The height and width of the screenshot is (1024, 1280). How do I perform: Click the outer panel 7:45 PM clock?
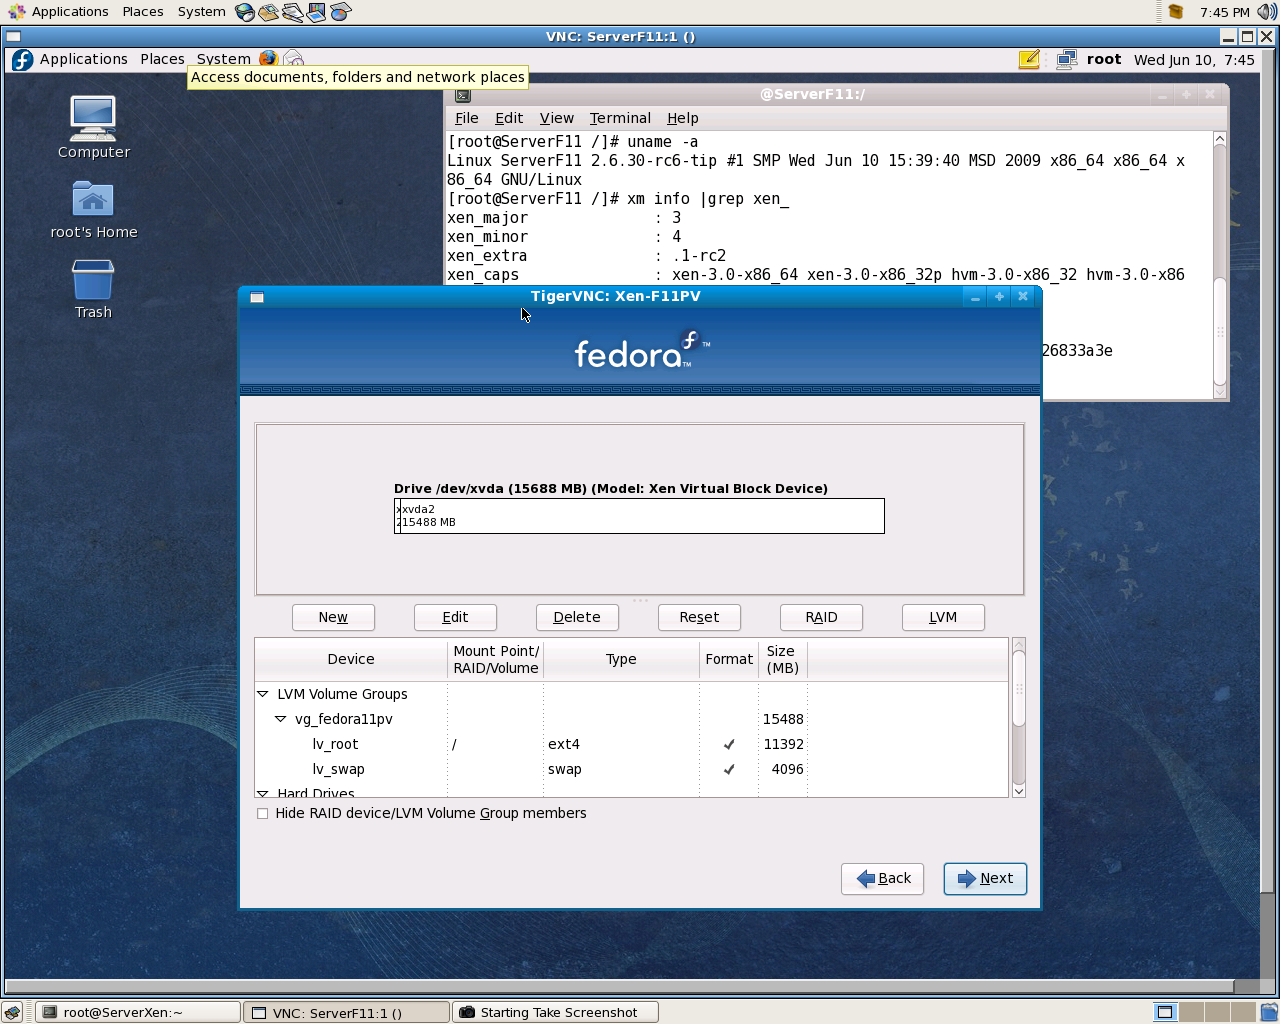[1224, 12]
